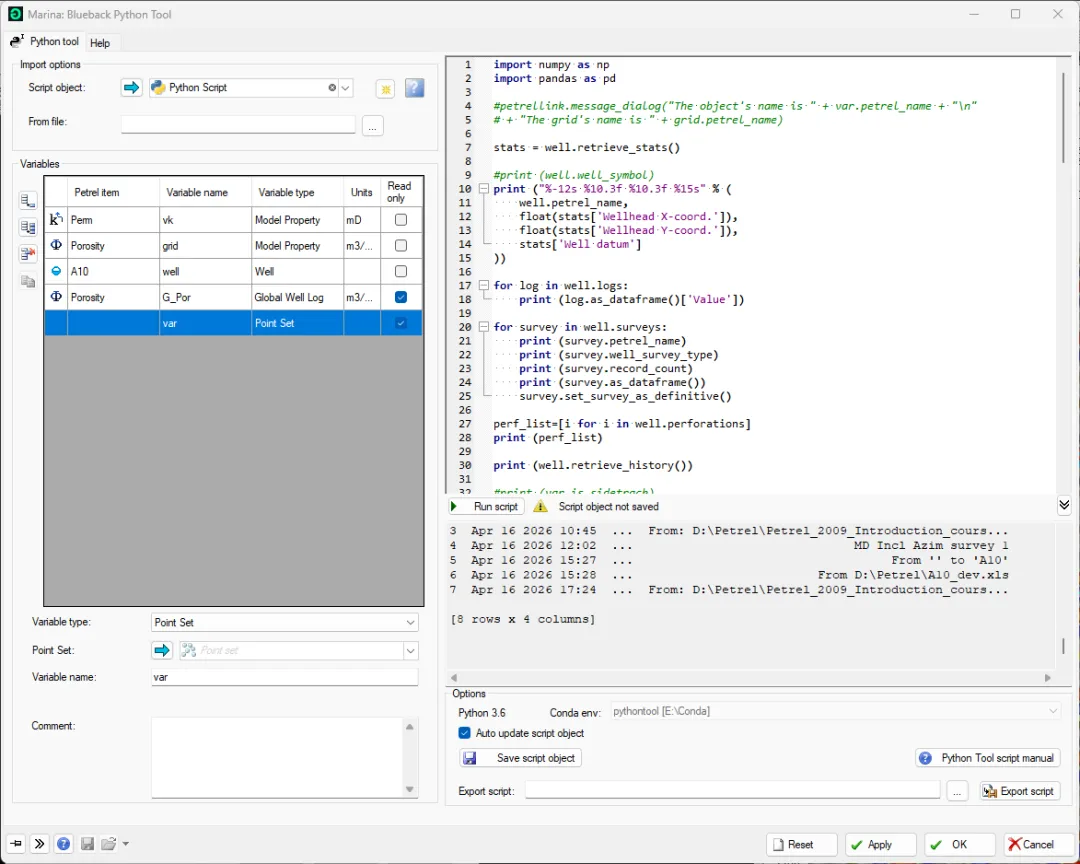Click the OK button

[x=959, y=844]
